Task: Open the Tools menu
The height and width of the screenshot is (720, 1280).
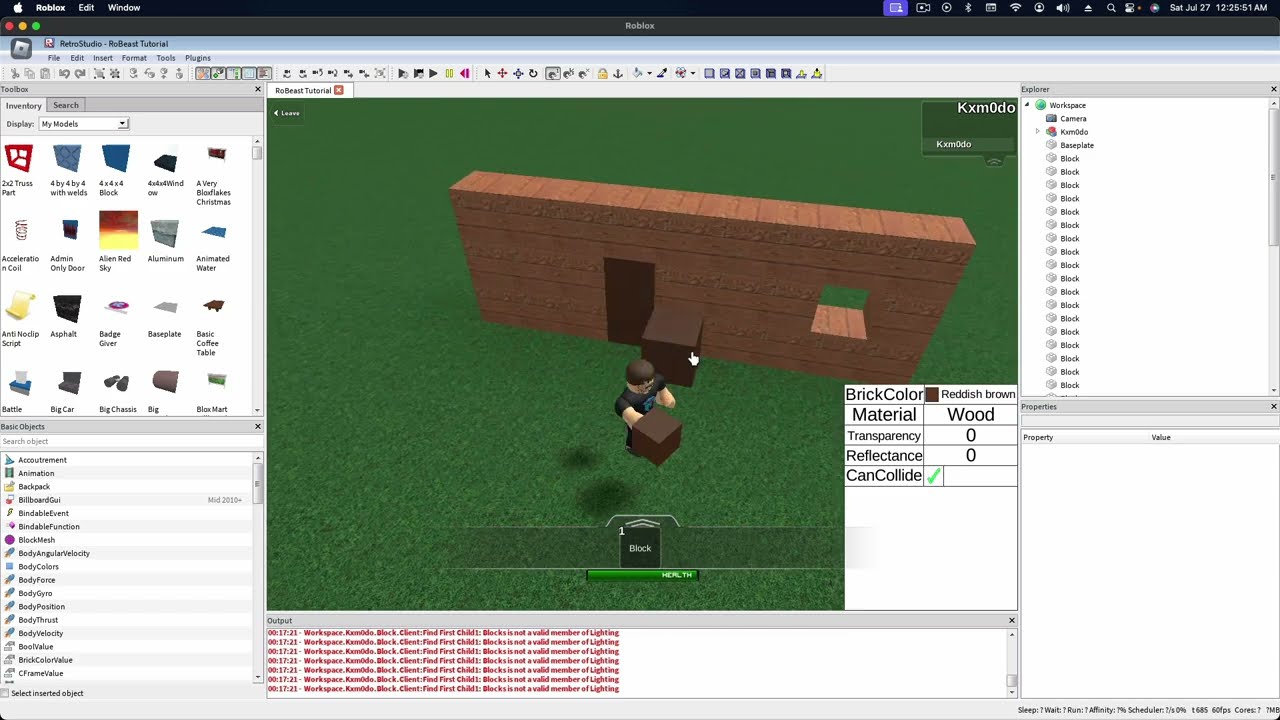Action: click(x=166, y=58)
